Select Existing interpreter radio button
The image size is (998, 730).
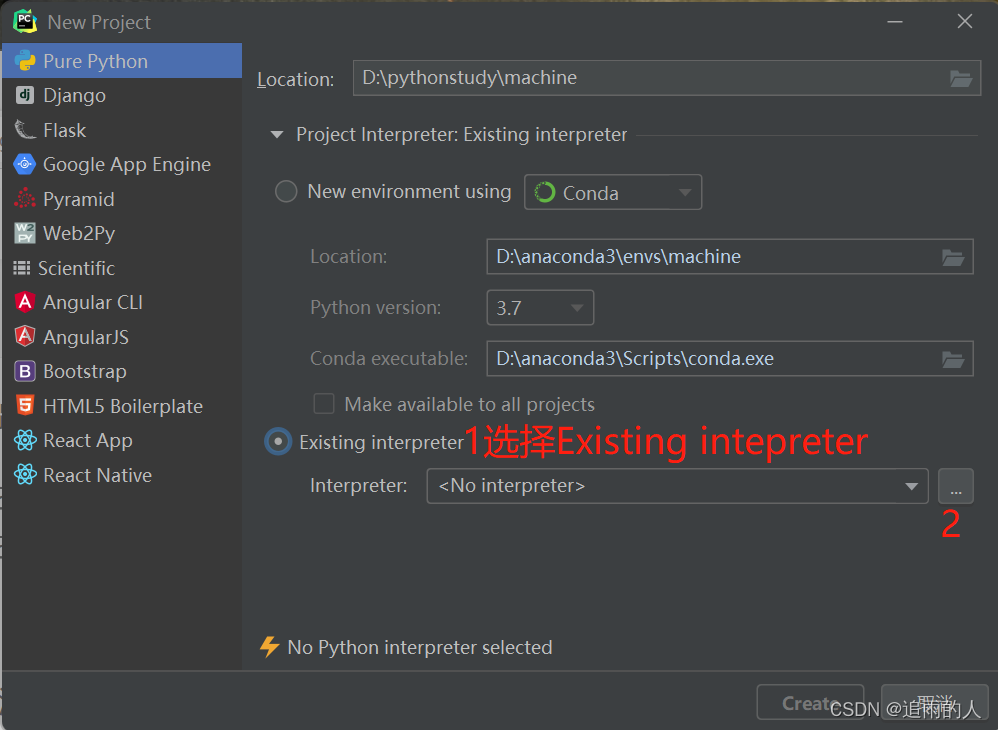[x=278, y=441]
